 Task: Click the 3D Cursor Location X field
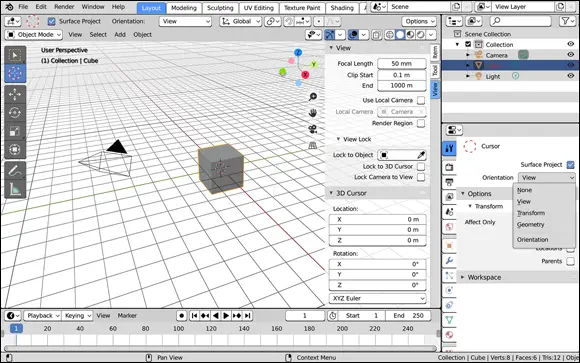coord(378,219)
